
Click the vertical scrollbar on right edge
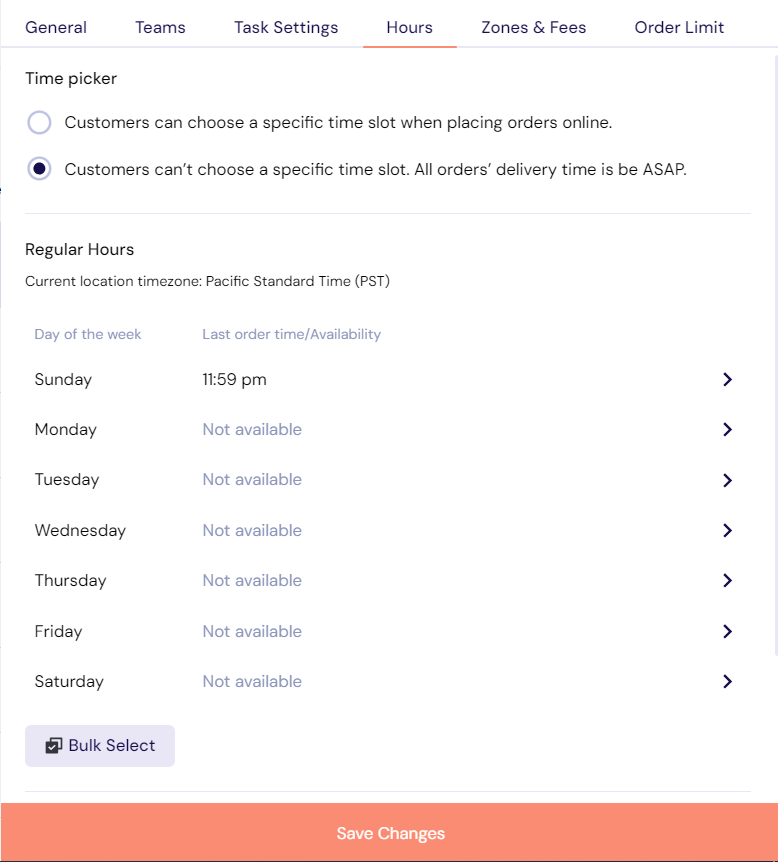pyautogui.click(x=776, y=355)
